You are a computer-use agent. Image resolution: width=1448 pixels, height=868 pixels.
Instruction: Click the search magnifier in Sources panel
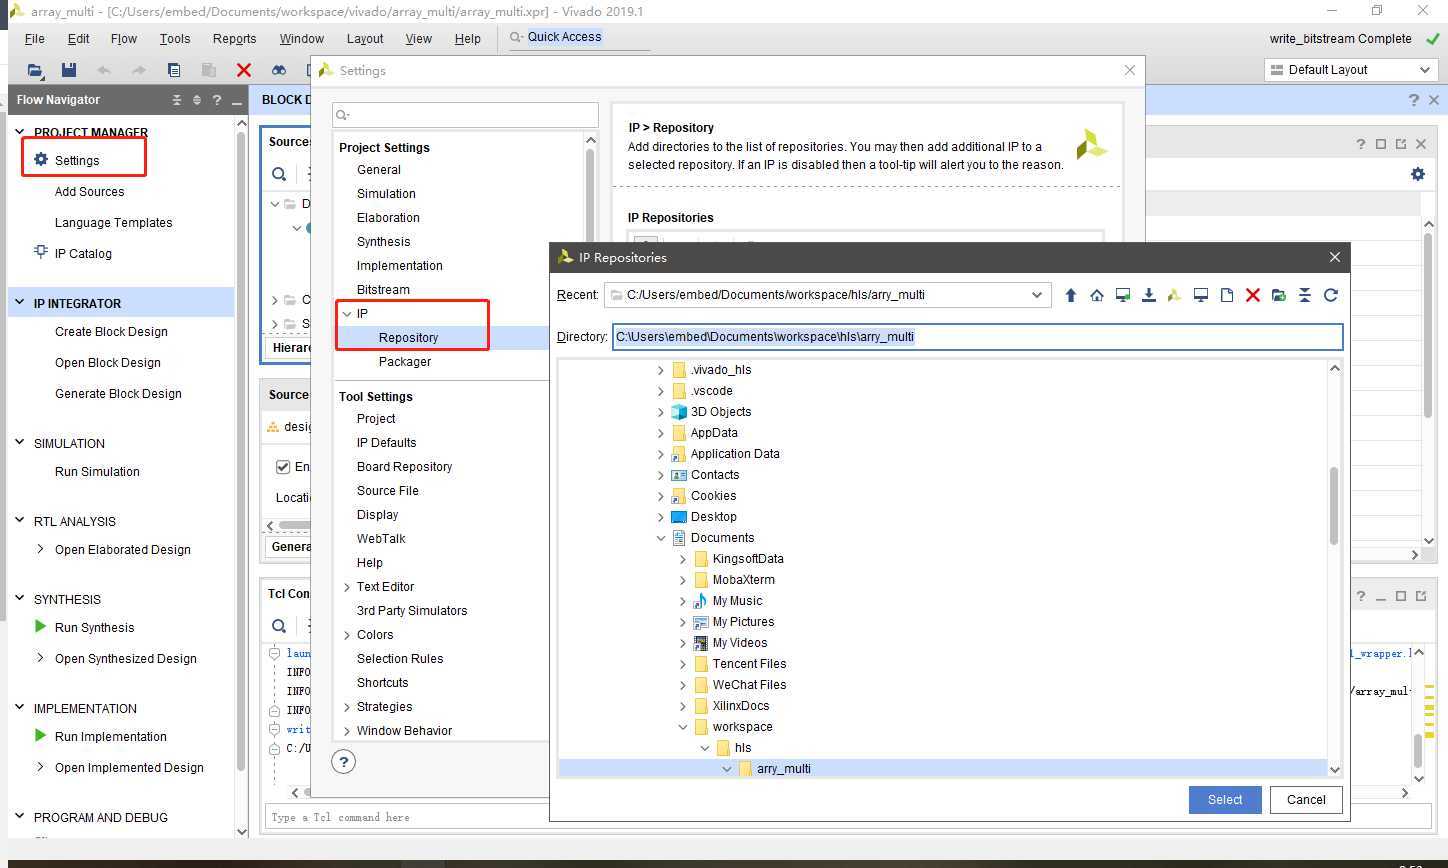click(x=280, y=174)
